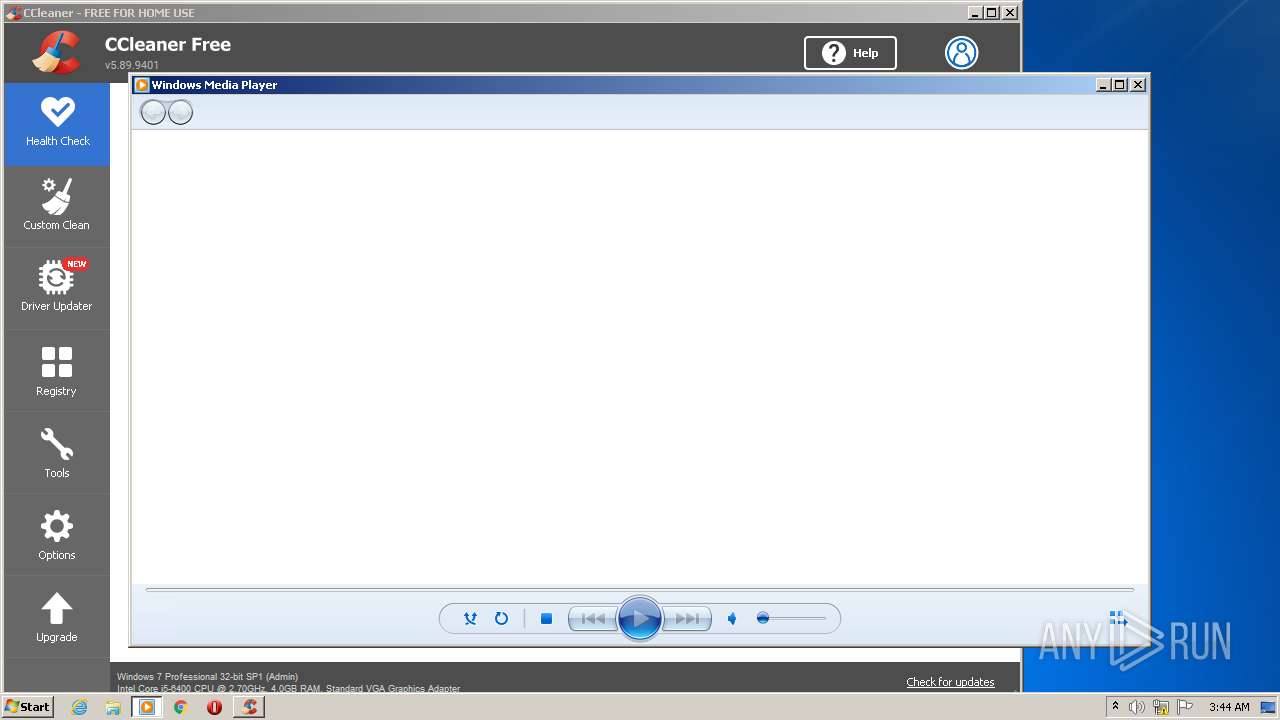Viewport: 1280px width, 720px height.
Task: Click the taskbar clock showing 3:44 AM
Action: (x=1229, y=707)
